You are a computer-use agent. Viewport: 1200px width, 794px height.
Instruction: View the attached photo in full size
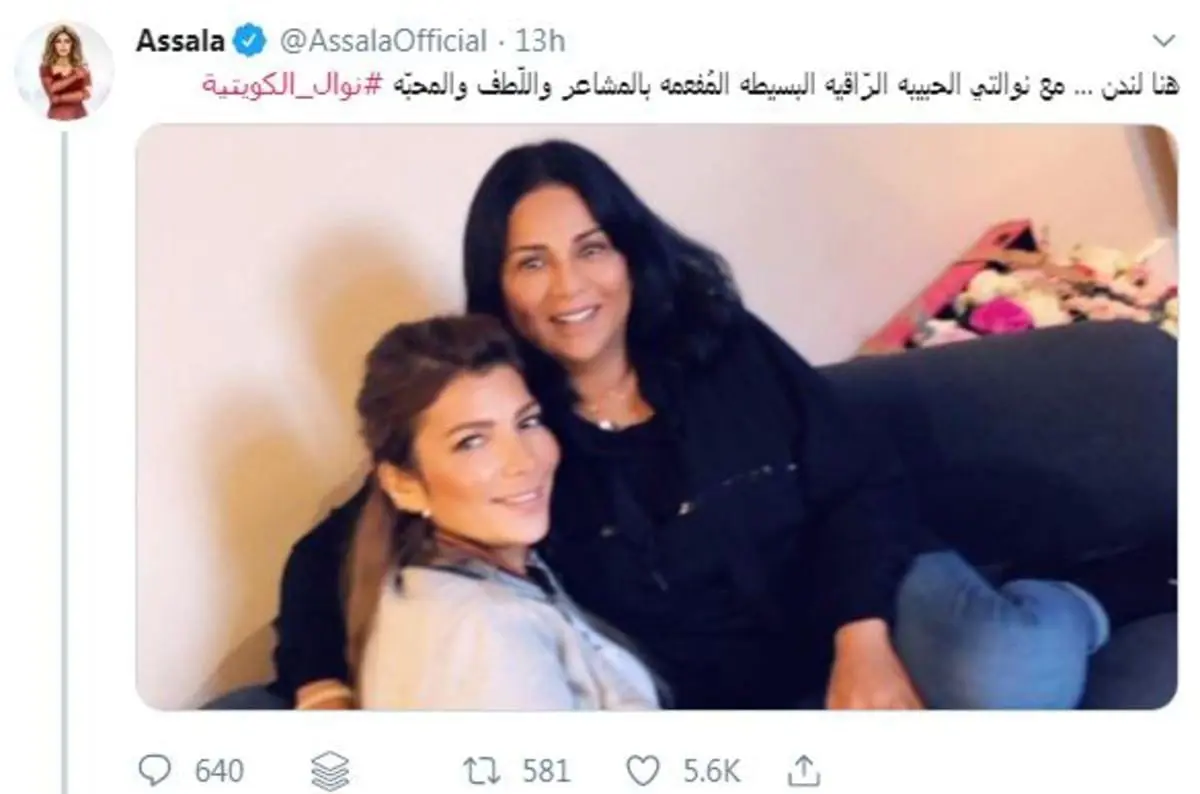(657, 417)
